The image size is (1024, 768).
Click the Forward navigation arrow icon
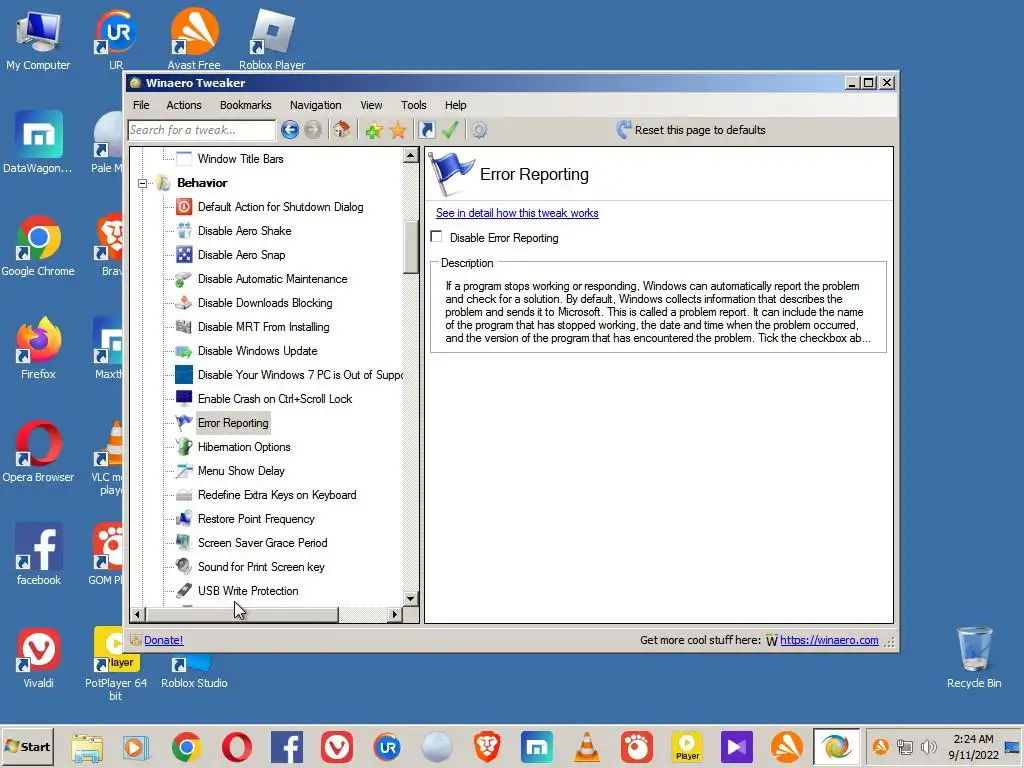pos(313,130)
